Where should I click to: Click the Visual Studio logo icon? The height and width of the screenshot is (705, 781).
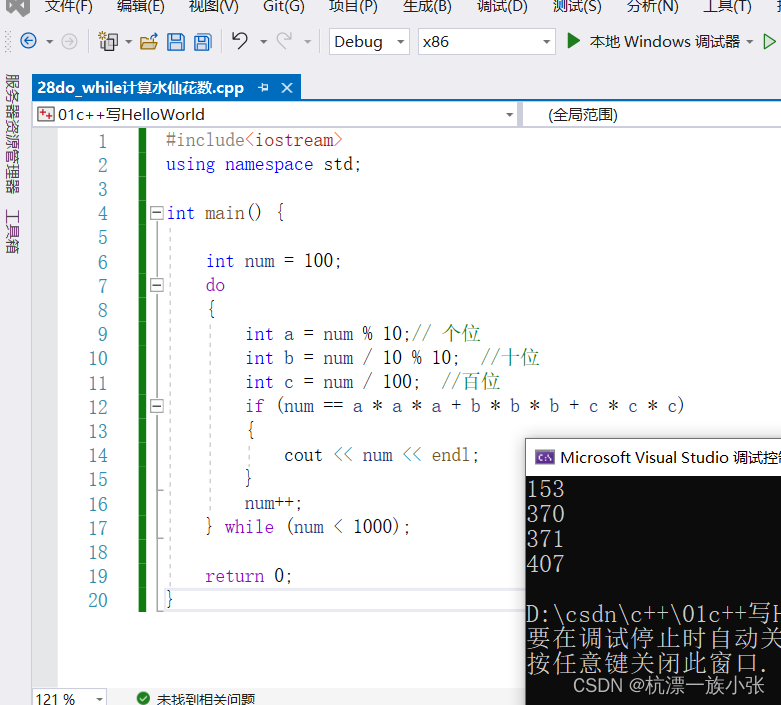click(17, 7)
